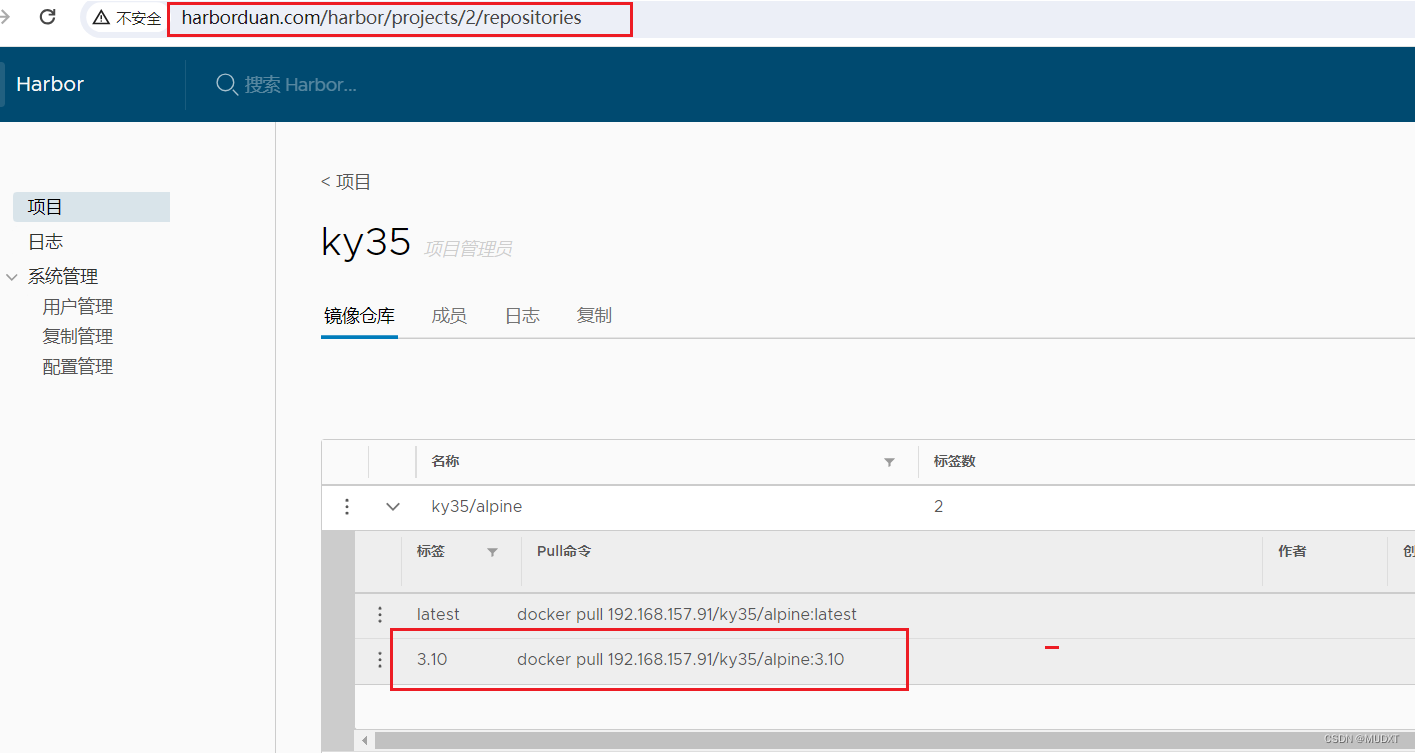Open the action menu for latest tag
Viewport: 1415px width, 753px height.
[x=380, y=615]
